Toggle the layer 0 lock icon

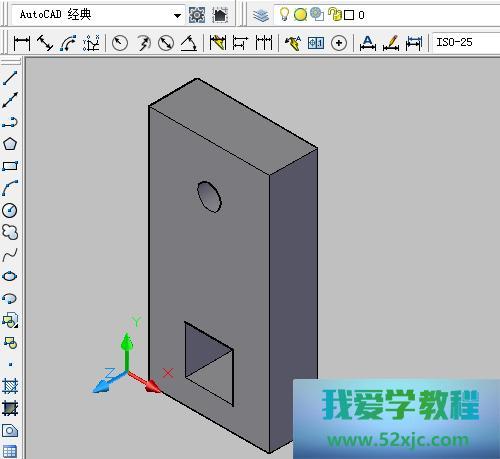[x=335, y=14]
